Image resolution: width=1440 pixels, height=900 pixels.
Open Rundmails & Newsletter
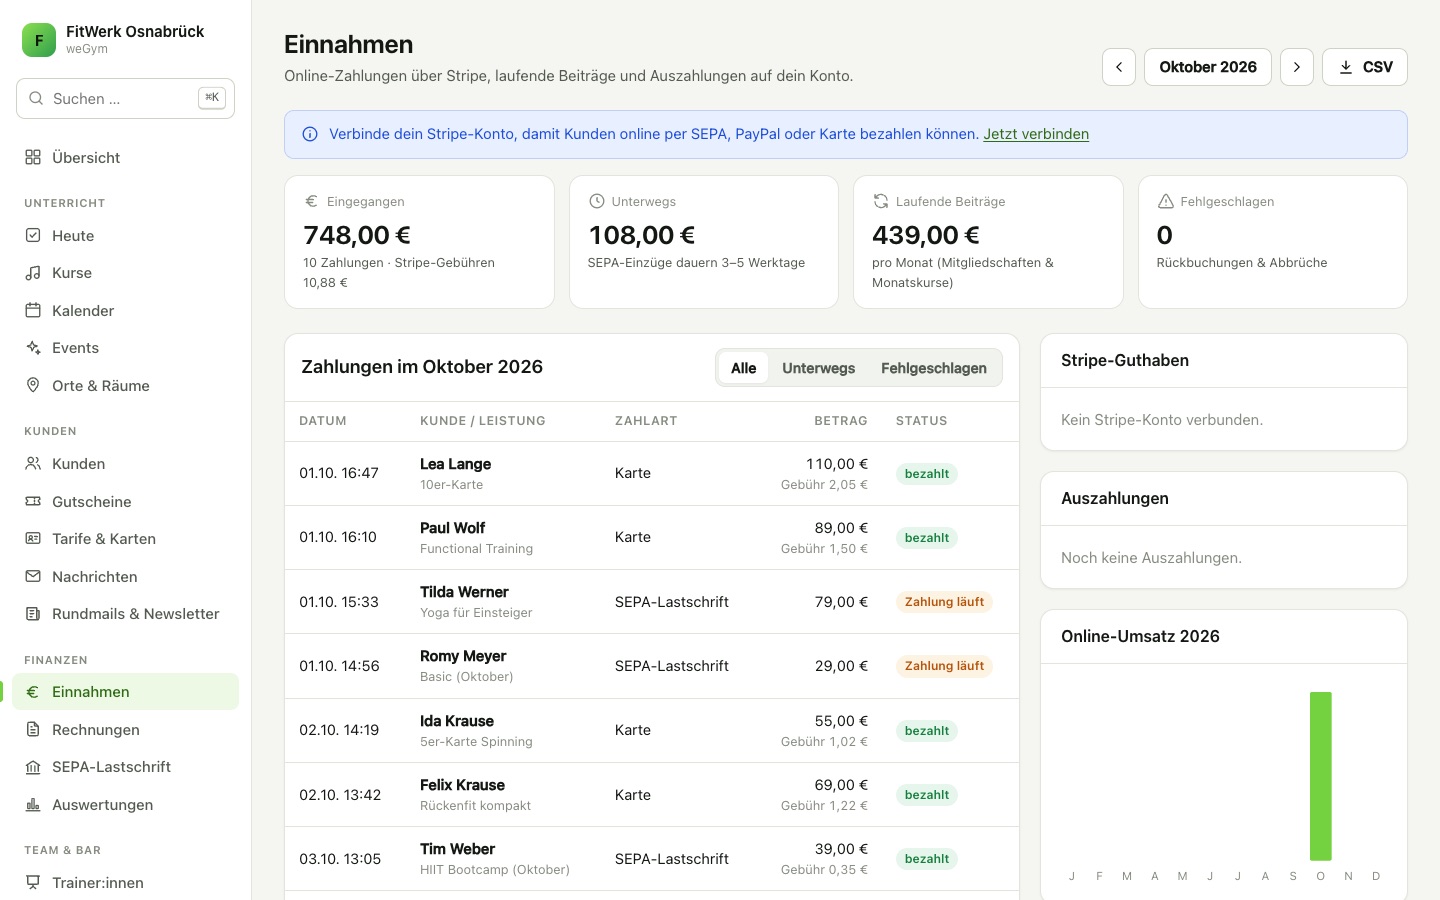point(125,614)
